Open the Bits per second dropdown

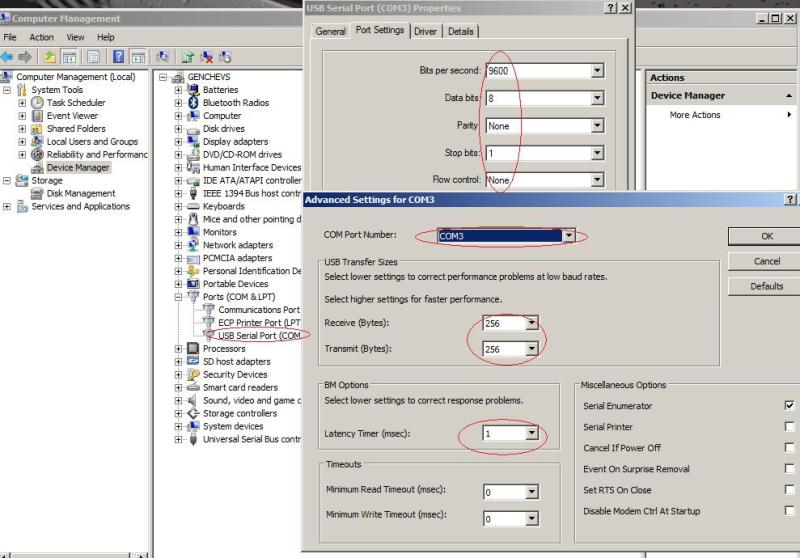click(x=597, y=71)
